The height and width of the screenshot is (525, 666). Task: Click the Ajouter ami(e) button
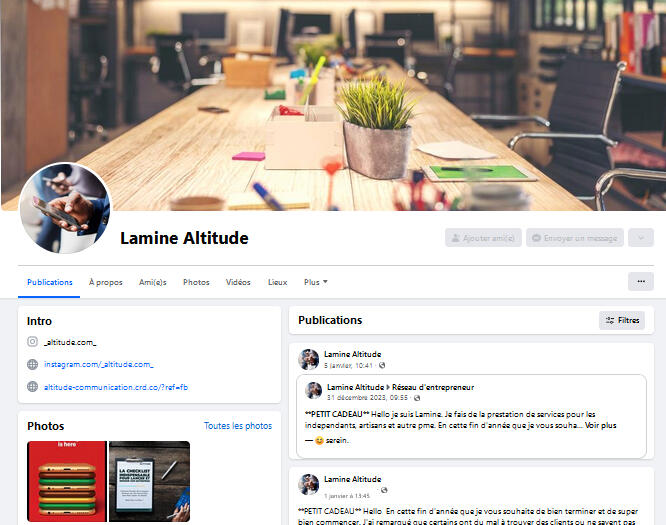click(483, 238)
